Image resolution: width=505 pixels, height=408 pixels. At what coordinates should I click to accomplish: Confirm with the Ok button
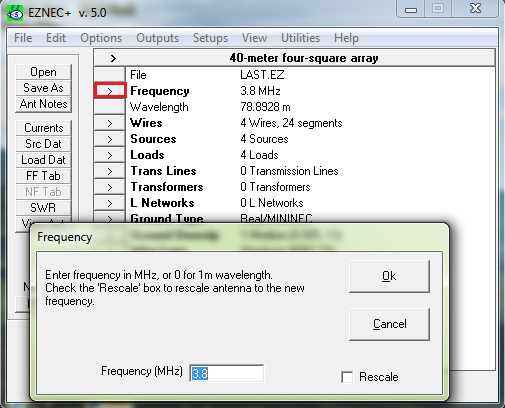tap(389, 276)
